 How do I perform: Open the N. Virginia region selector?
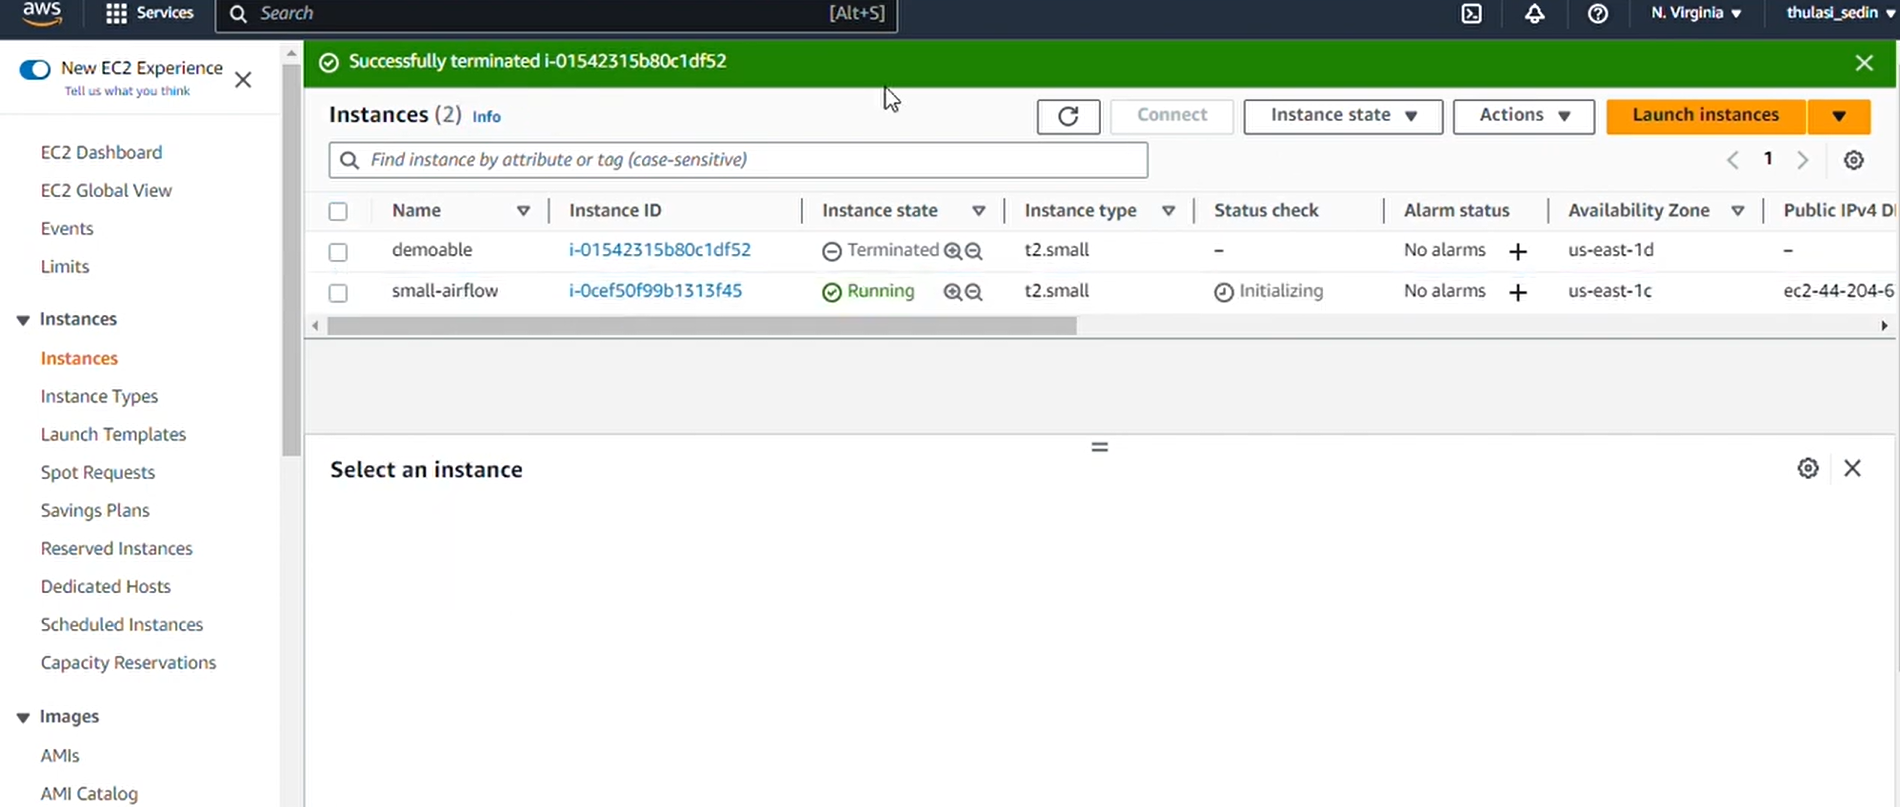coord(1695,14)
